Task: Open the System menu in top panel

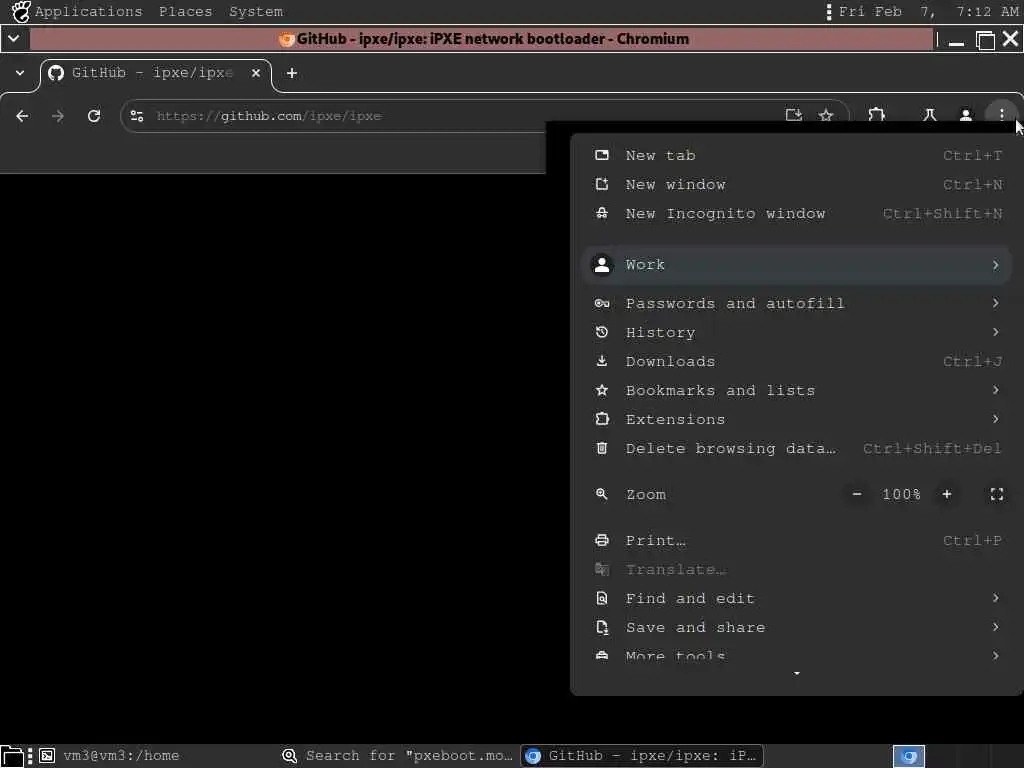Action: [255, 12]
